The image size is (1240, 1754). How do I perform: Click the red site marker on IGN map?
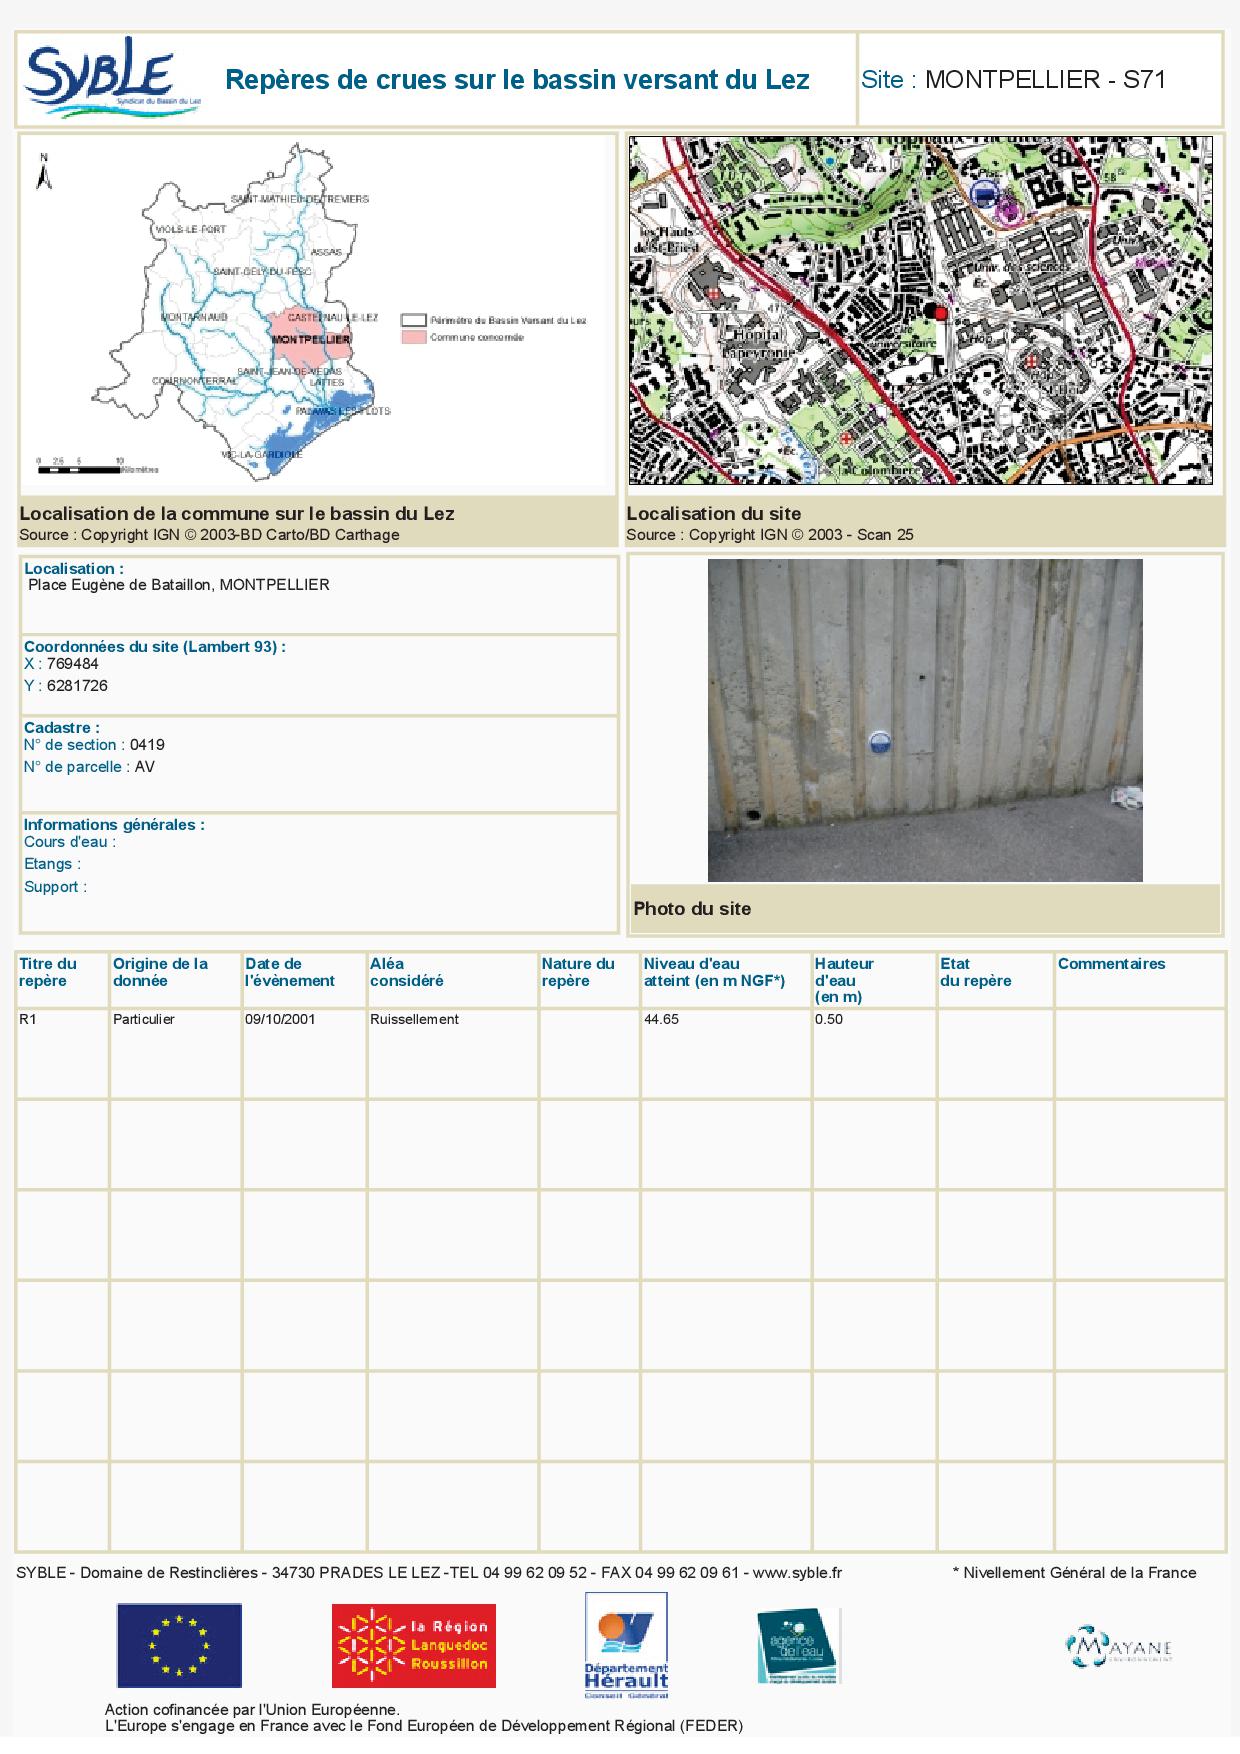pyautogui.click(x=939, y=313)
